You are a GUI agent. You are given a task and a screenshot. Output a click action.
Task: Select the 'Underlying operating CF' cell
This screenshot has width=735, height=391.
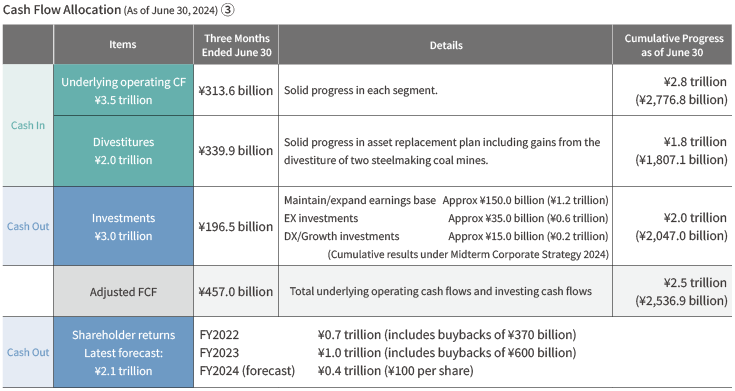pos(123,90)
